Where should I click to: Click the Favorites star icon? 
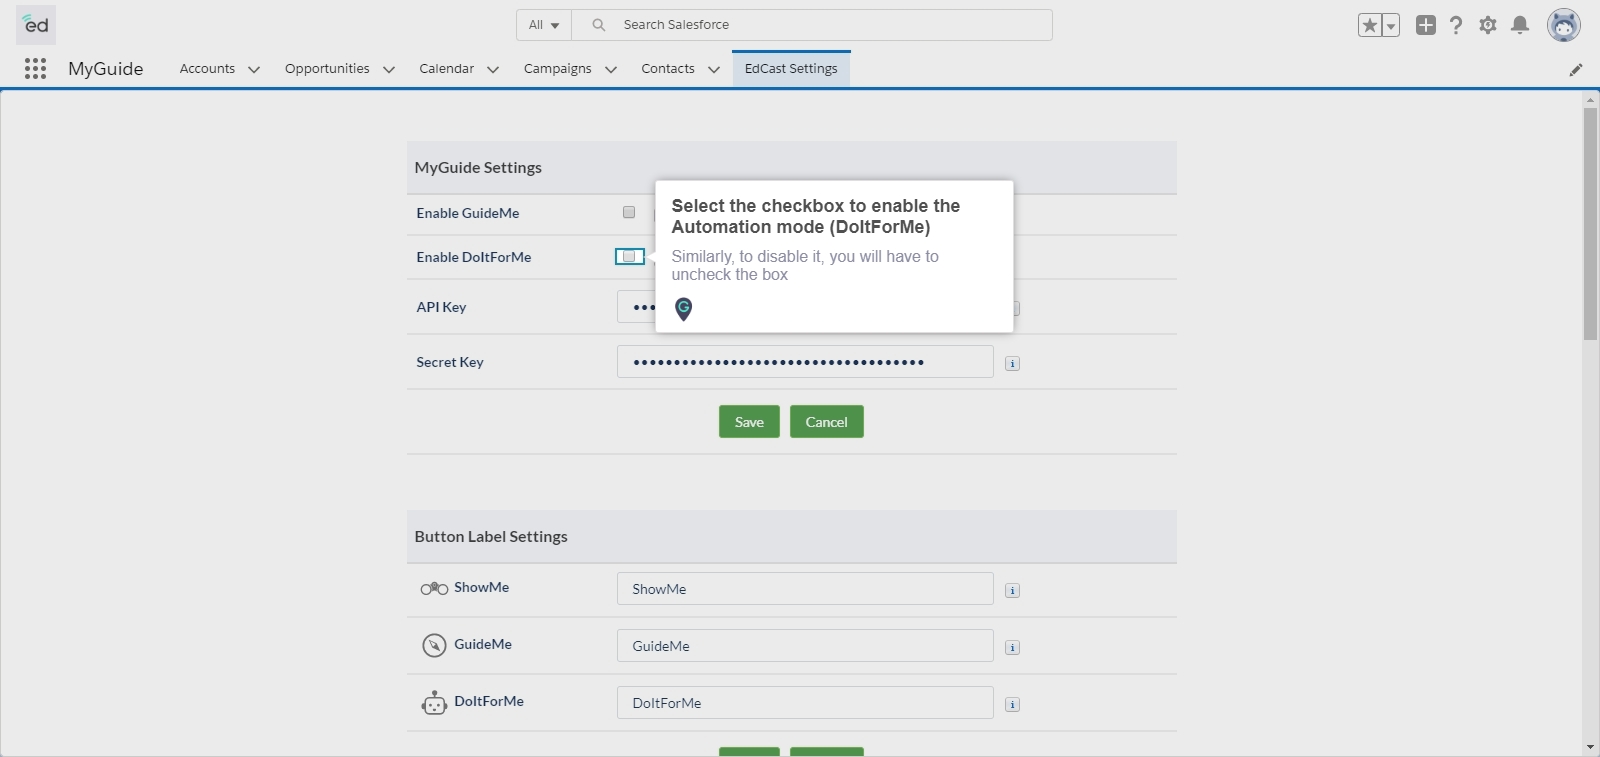(1369, 25)
